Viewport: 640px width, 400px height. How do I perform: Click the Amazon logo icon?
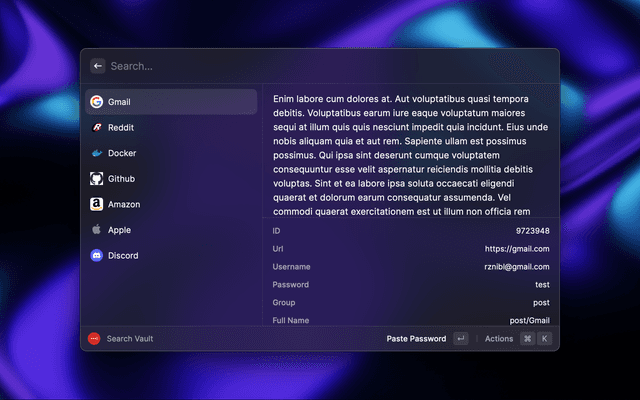click(x=97, y=204)
